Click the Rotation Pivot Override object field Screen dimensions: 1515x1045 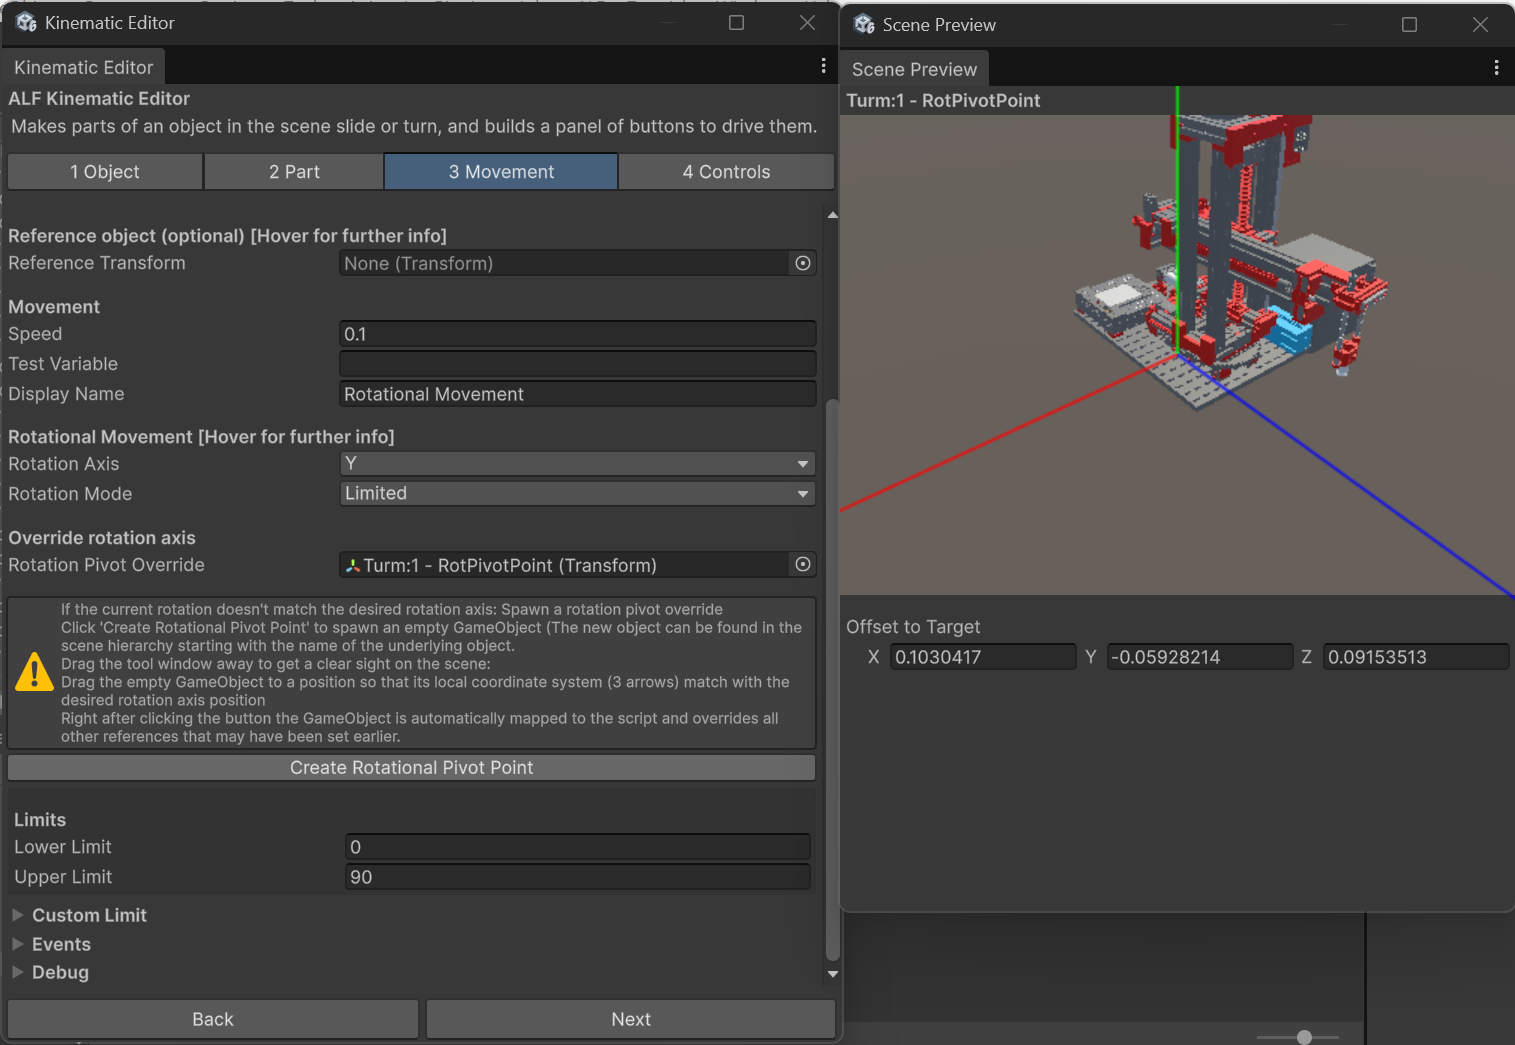coord(578,565)
